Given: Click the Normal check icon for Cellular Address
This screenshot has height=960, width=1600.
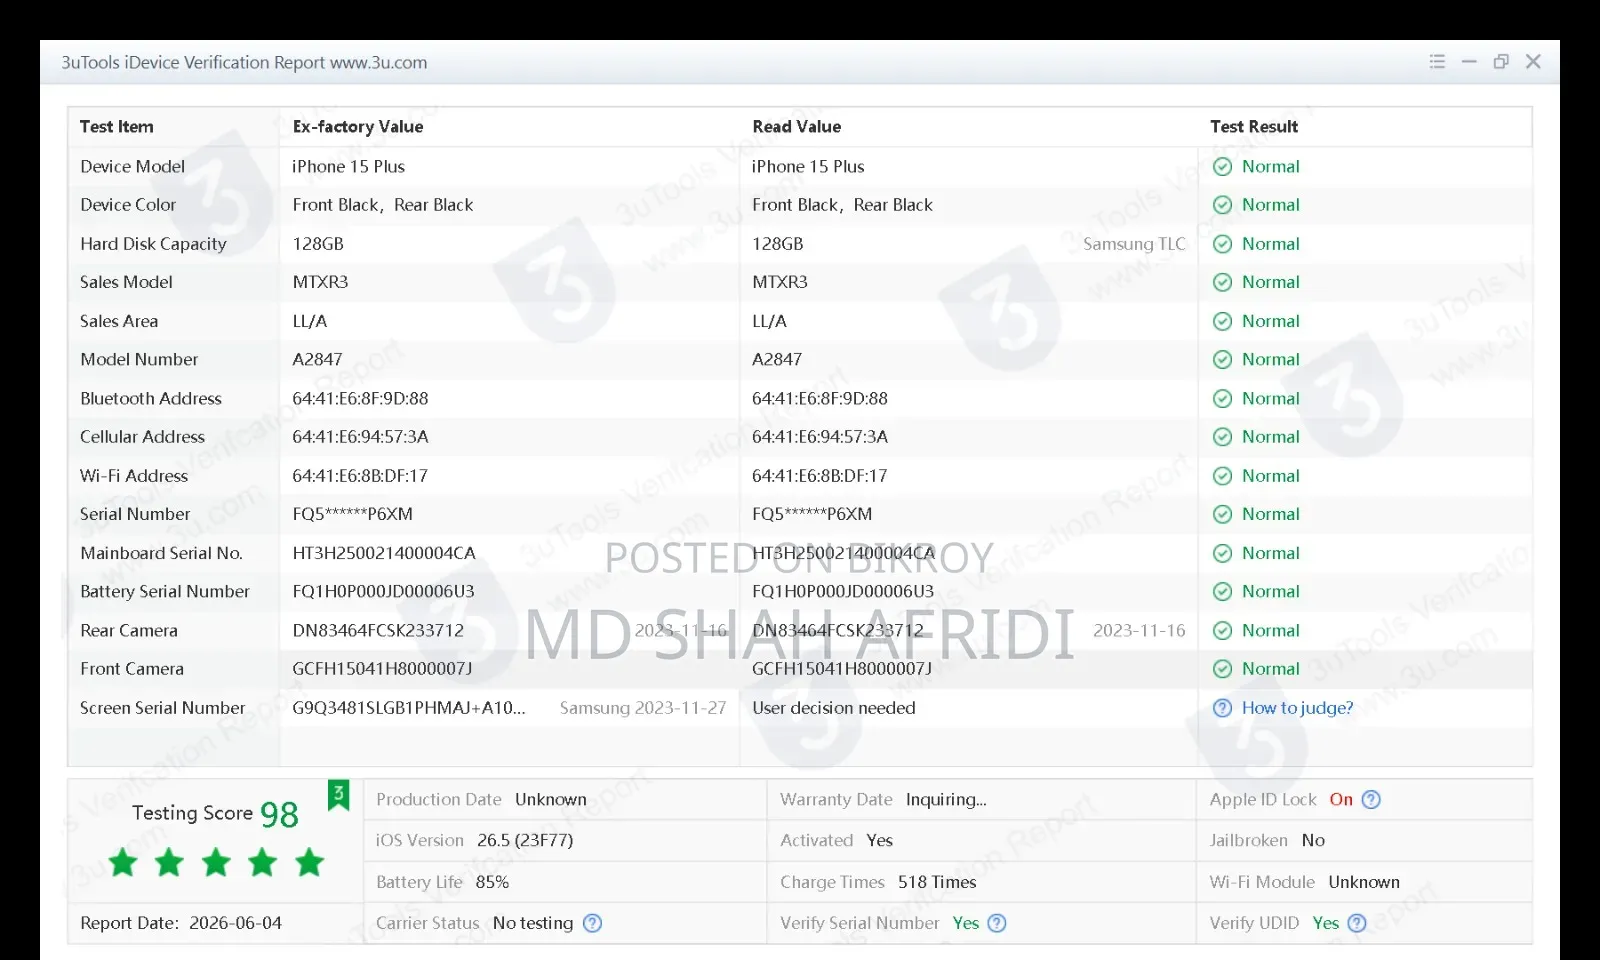Looking at the screenshot, I should coord(1222,437).
